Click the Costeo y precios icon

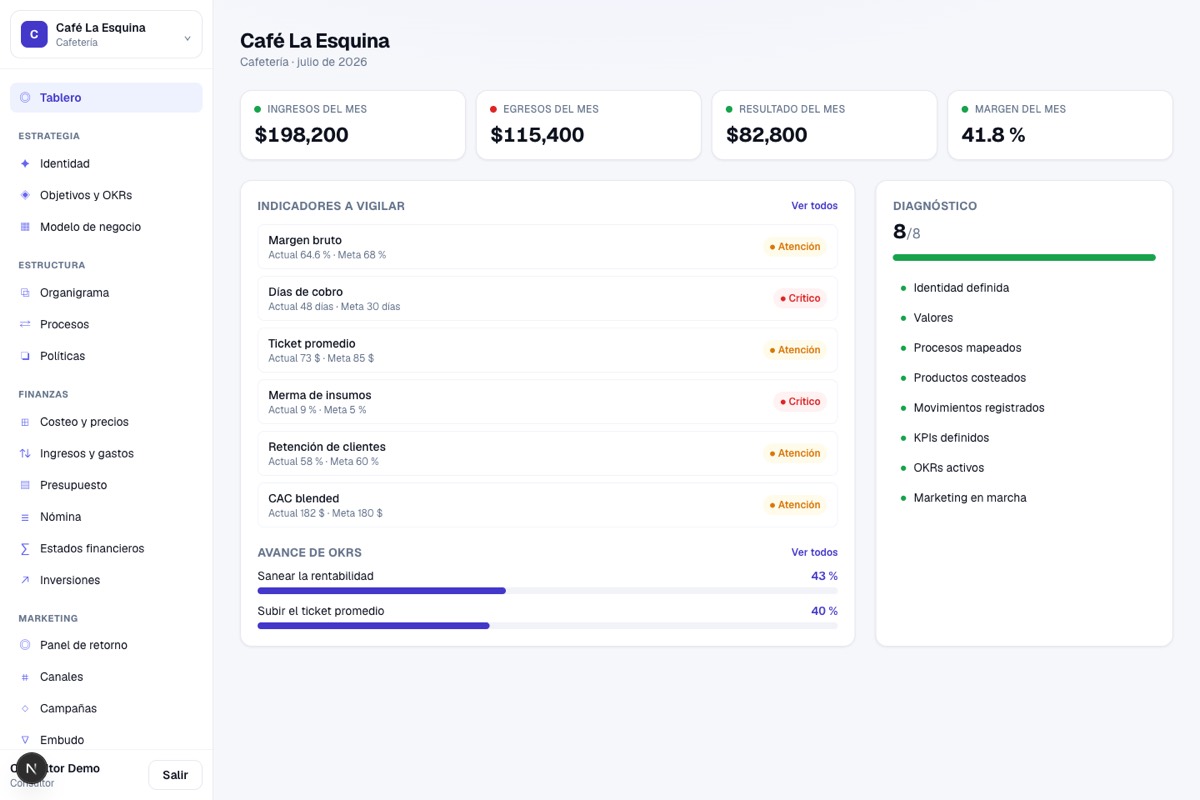(25, 422)
